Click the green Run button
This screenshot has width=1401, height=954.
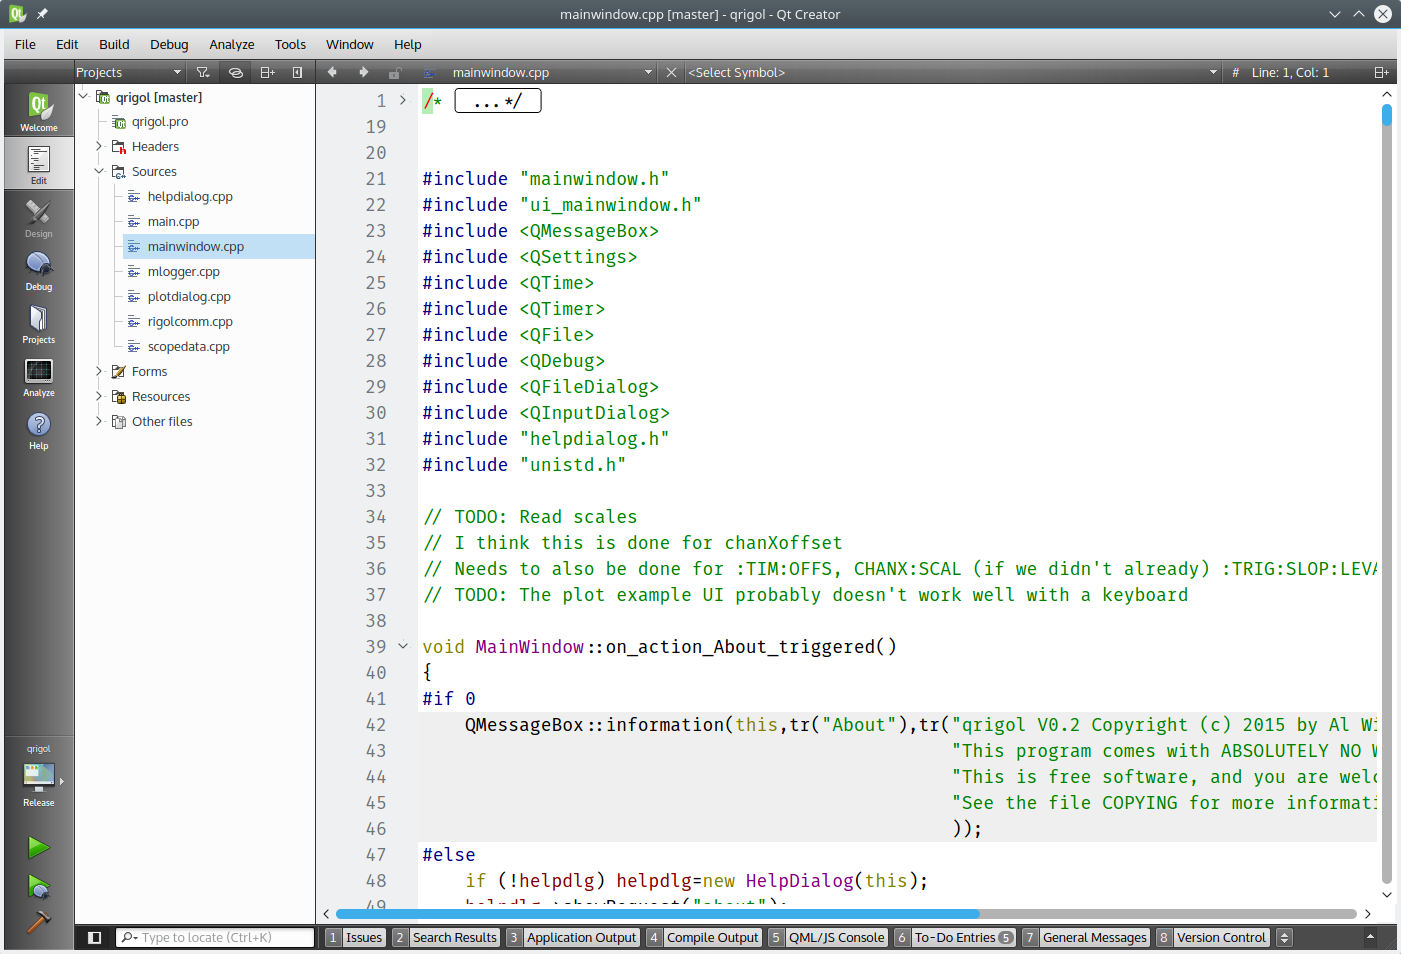[x=38, y=848]
